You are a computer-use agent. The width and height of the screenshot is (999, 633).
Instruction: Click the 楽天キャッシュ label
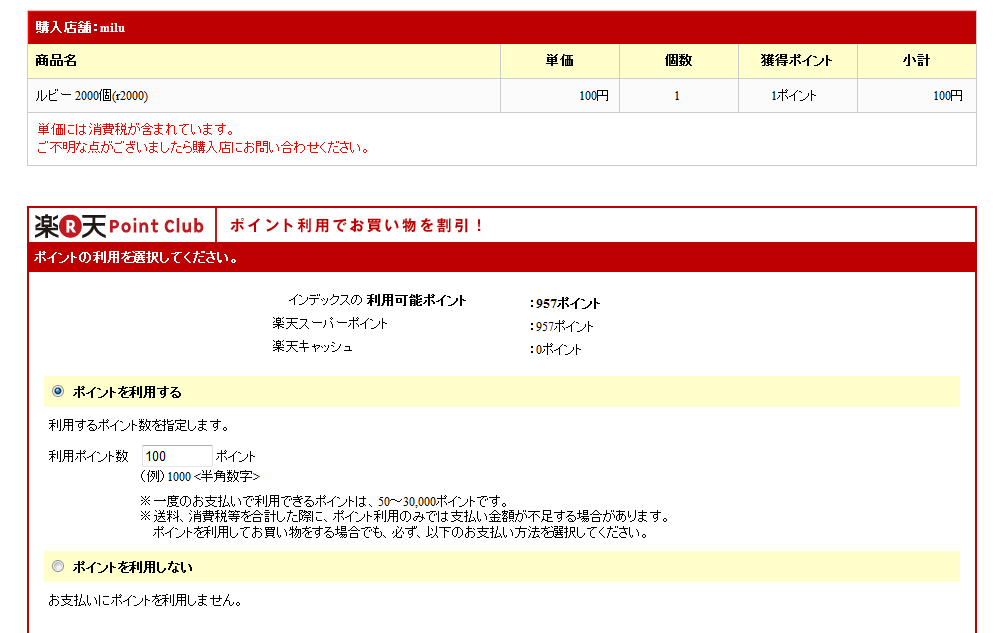pos(312,347)
